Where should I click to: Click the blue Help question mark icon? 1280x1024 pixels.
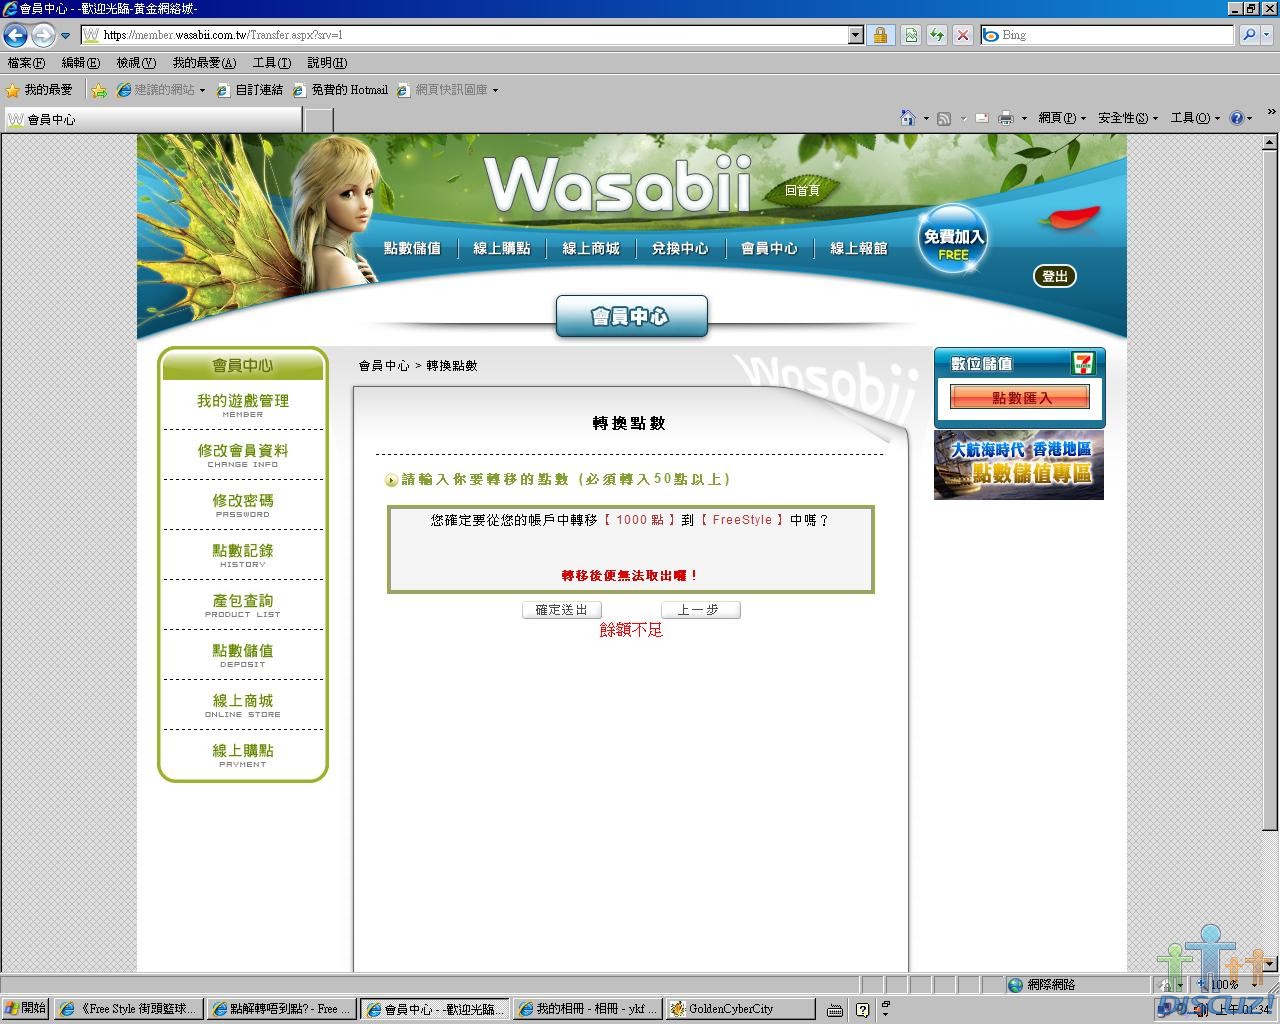click(1236, 118)
